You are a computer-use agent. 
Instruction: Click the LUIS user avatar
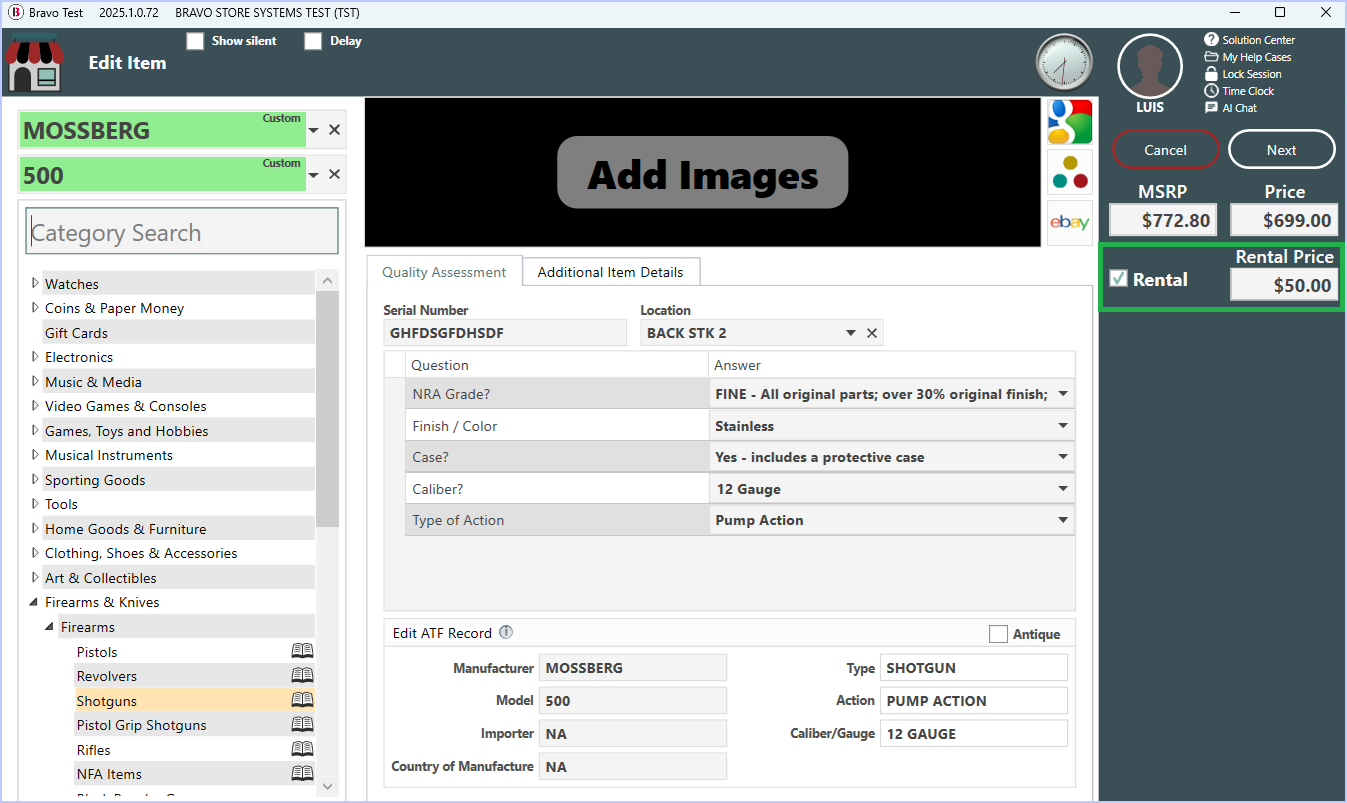pyautogui.click(x=1150, y=67)
